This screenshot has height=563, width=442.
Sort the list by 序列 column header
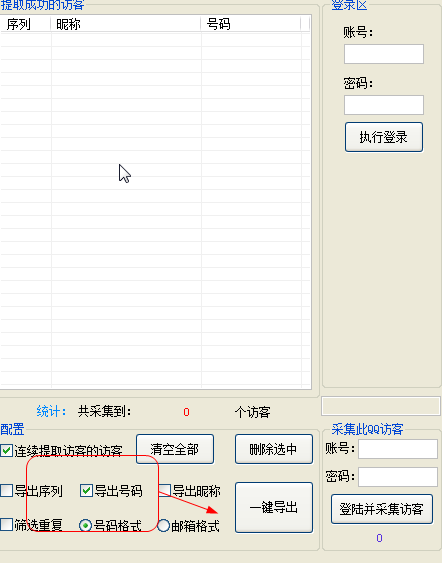coord(25,24)
